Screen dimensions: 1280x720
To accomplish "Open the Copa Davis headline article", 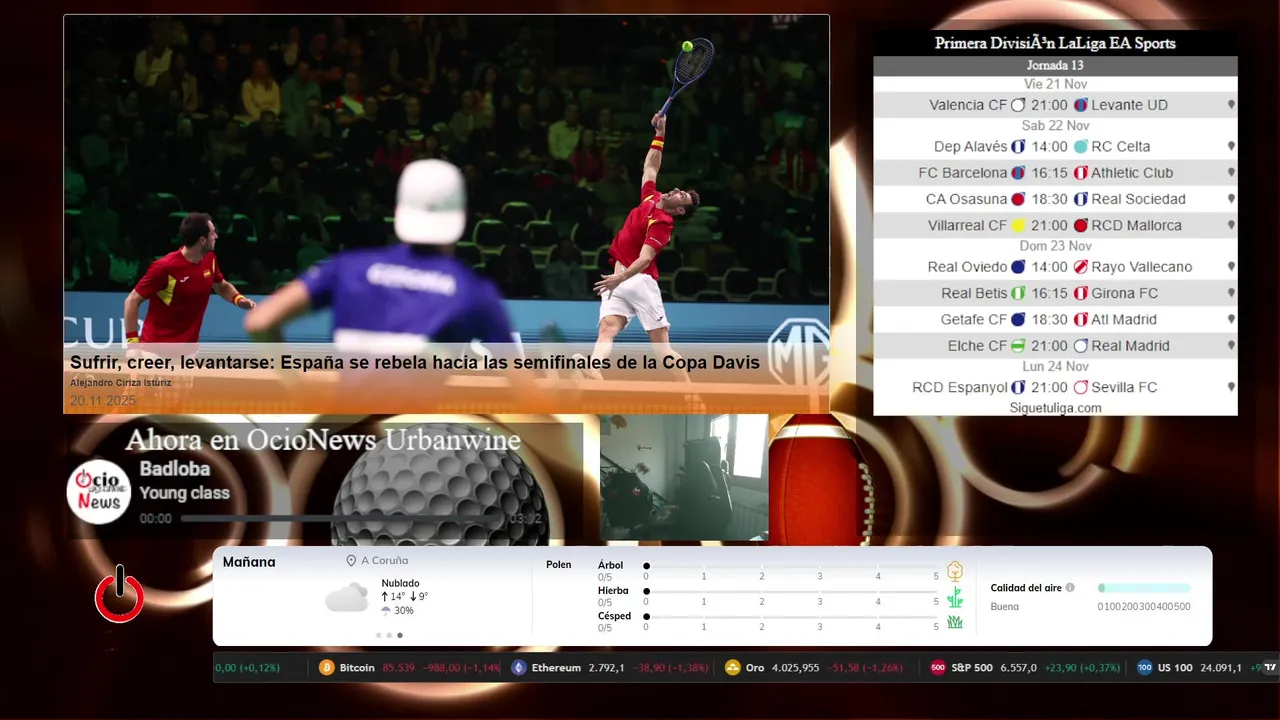I will tap(415, 363).
